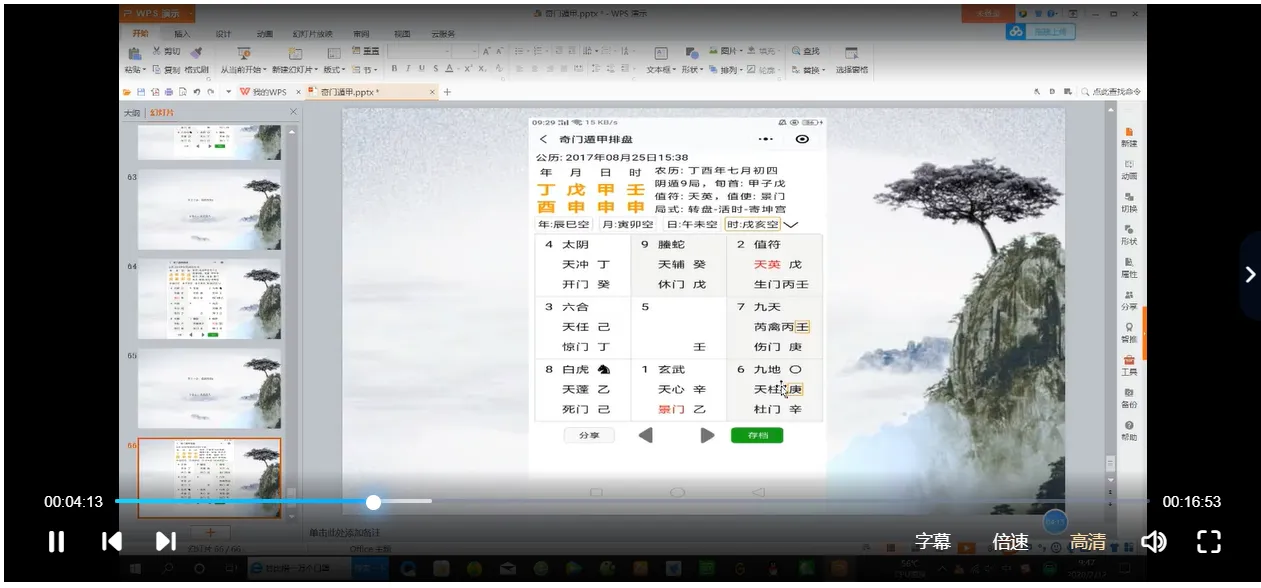
Task: Click the 复制 copy command
Action: pyautogui.click(x=166, y=70)
